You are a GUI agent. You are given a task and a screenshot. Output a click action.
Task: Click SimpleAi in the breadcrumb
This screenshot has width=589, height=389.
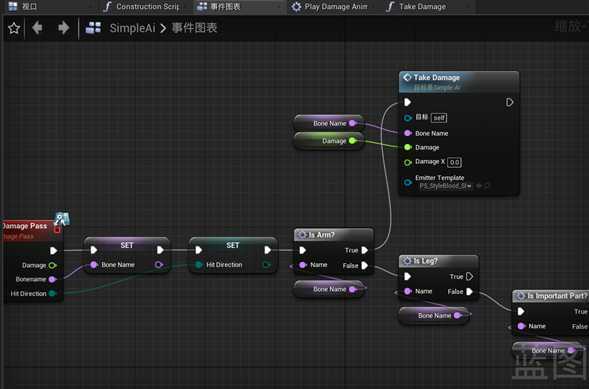[x=132, y=28]
